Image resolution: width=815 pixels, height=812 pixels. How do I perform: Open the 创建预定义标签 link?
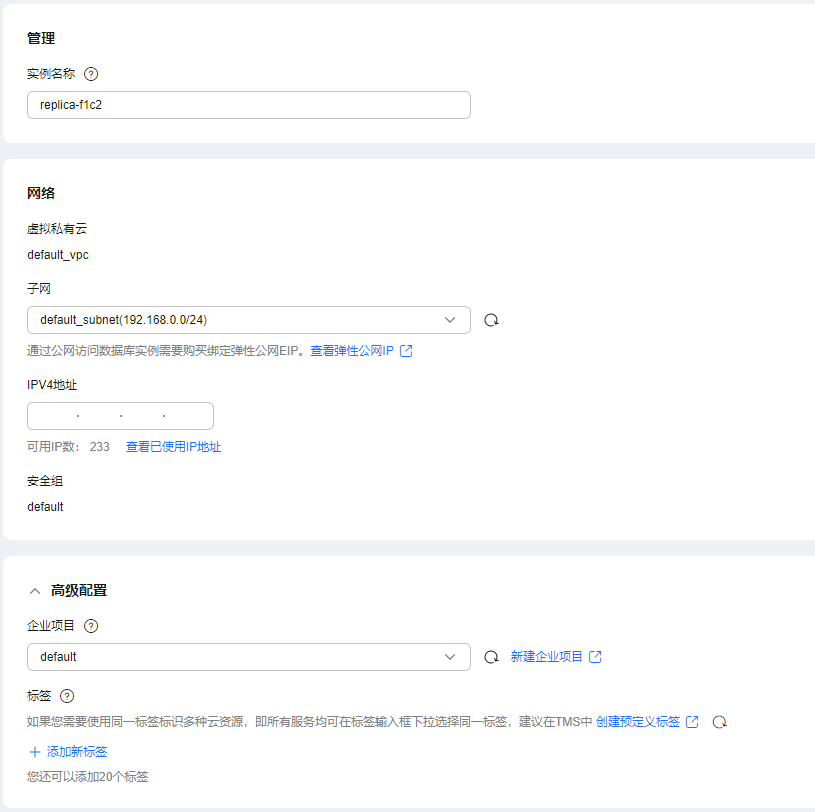click(638, 721)
